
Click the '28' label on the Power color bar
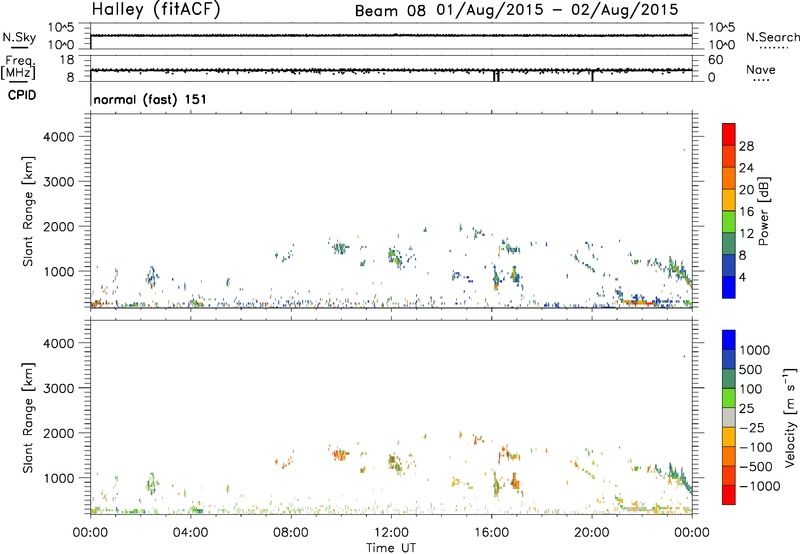[746, 146]
